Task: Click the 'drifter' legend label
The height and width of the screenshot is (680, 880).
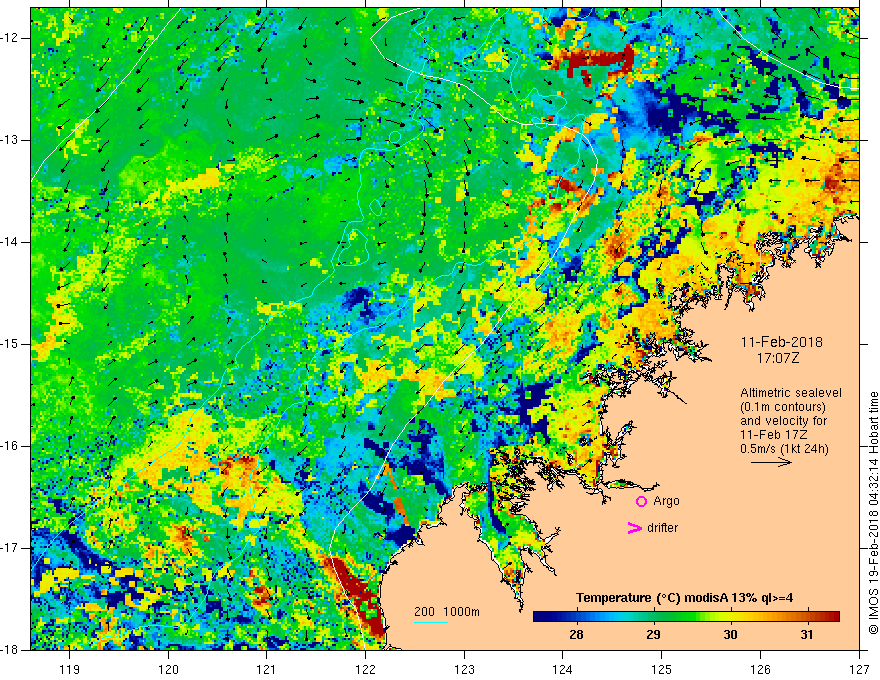Action: 662,528
